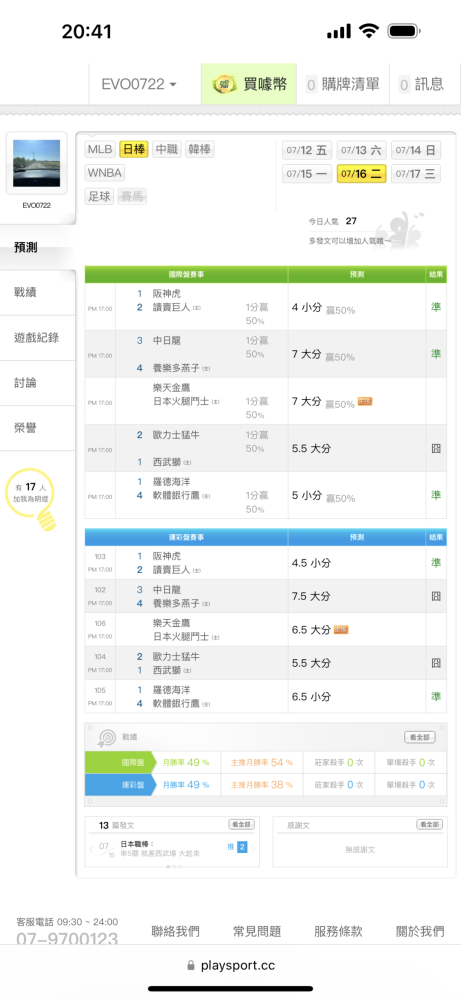461x1000 pixels.
Task: Tap the 常見問題 footer link
Action: pyautogui.click(x=257, y=932)
